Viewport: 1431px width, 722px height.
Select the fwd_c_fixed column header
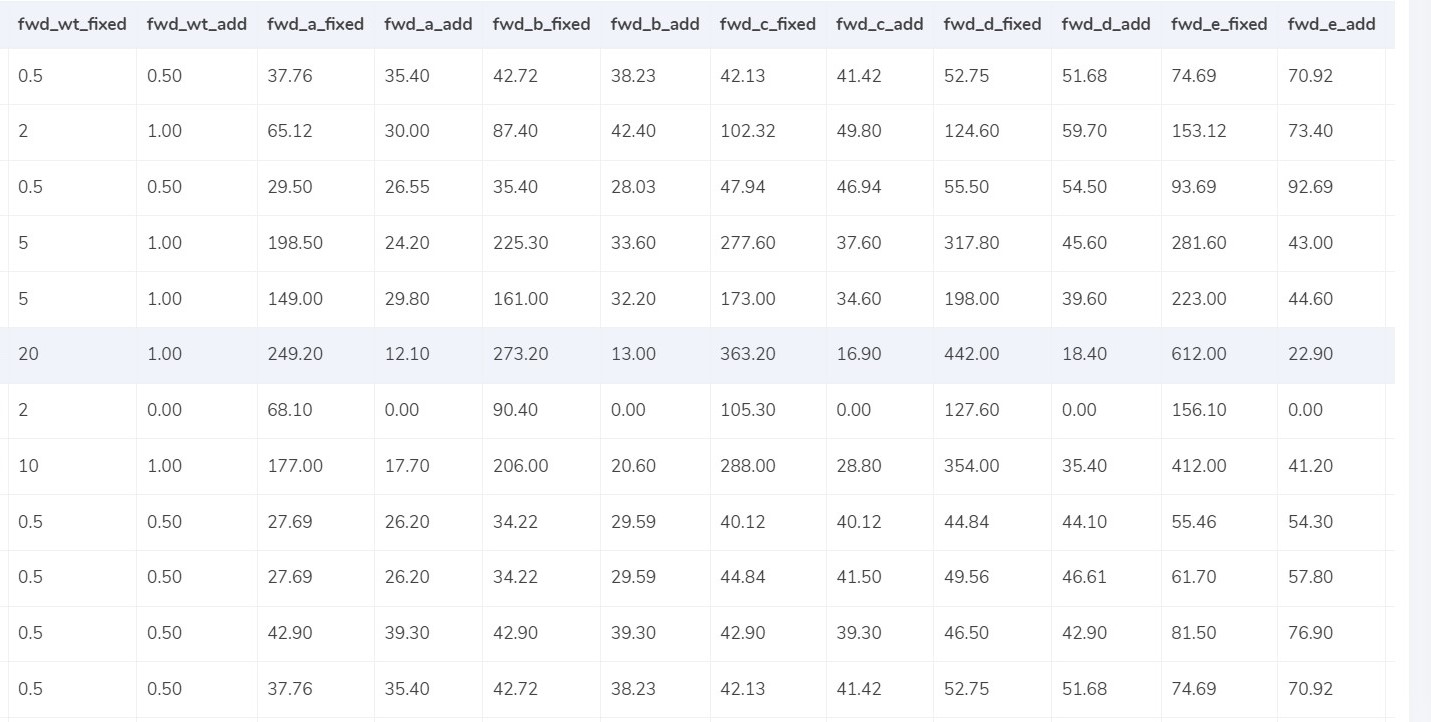pyautogui.click(x=767, y=24)
